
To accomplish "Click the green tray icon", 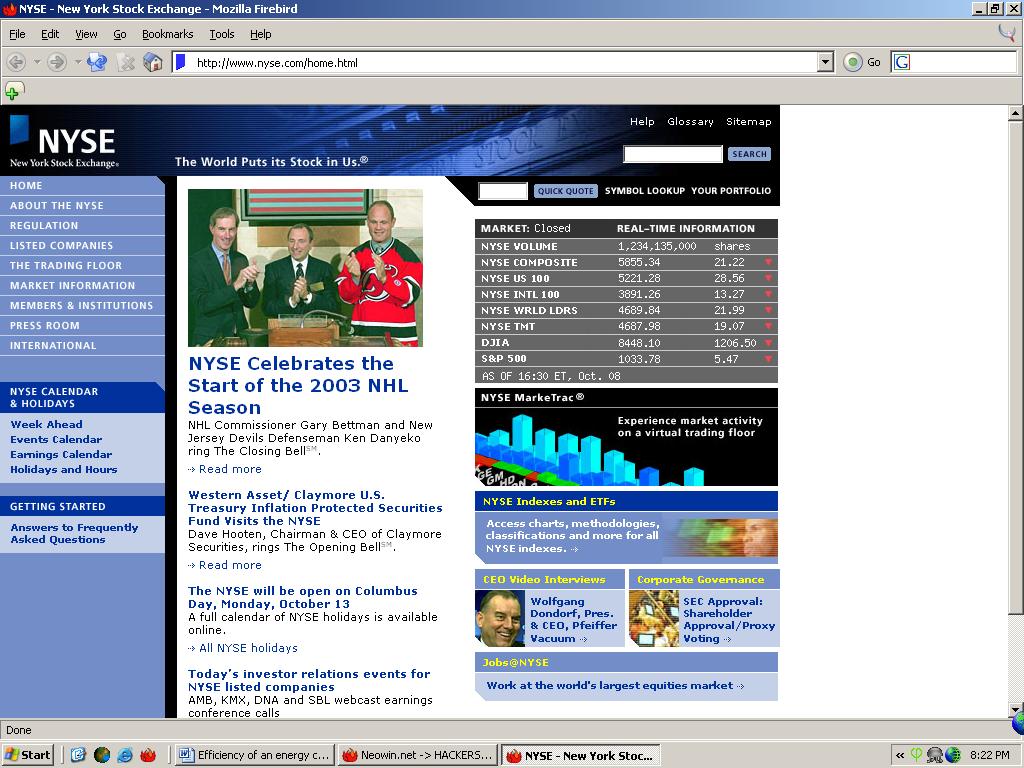I will (x=916, y=755).
